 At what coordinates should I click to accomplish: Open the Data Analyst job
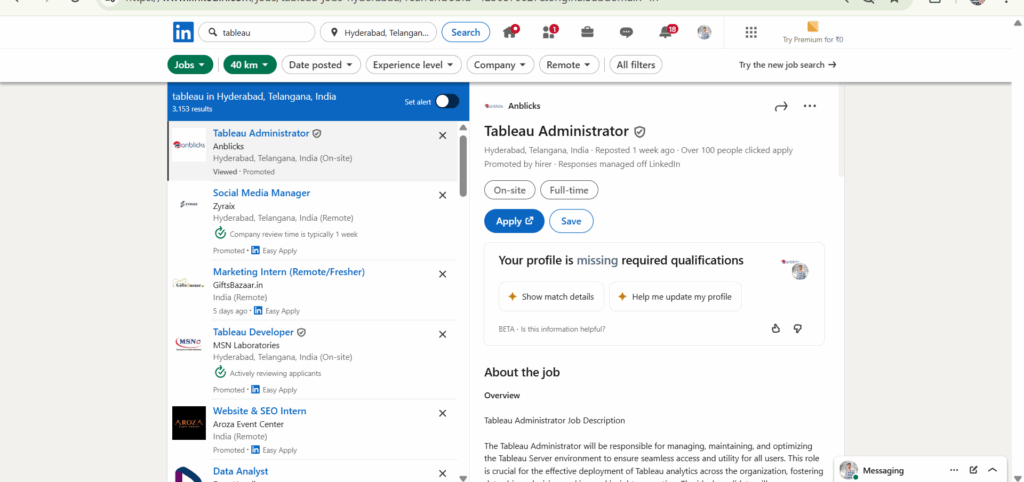click(x=240, y=471)
